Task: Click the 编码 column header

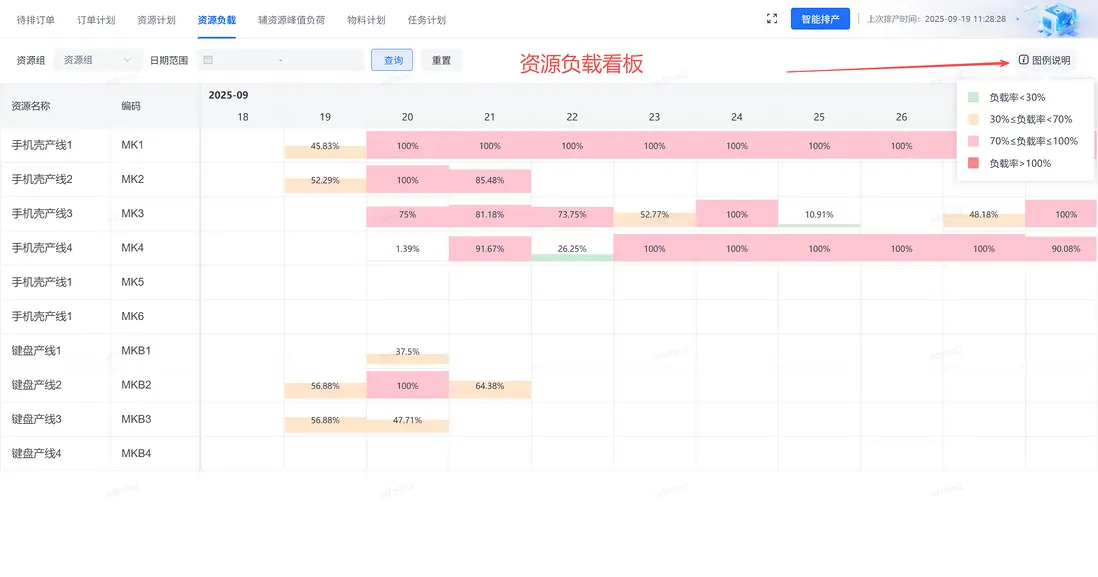Action: 131,105
